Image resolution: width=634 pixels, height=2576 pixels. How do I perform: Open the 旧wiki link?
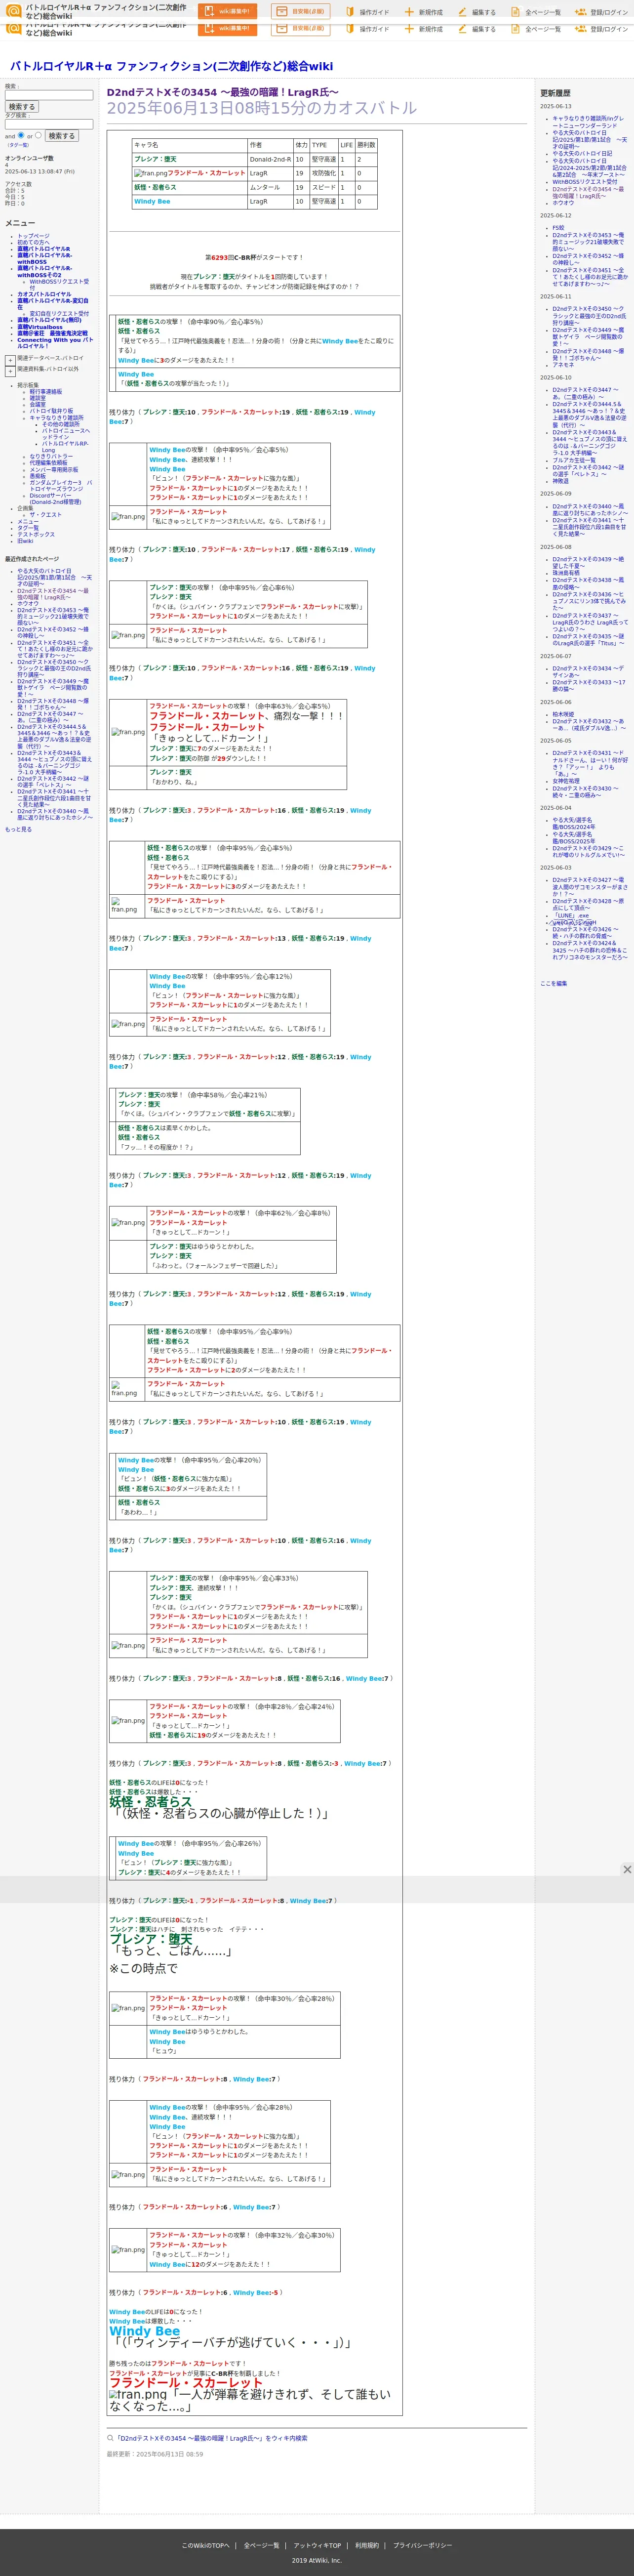pos(25,541)
